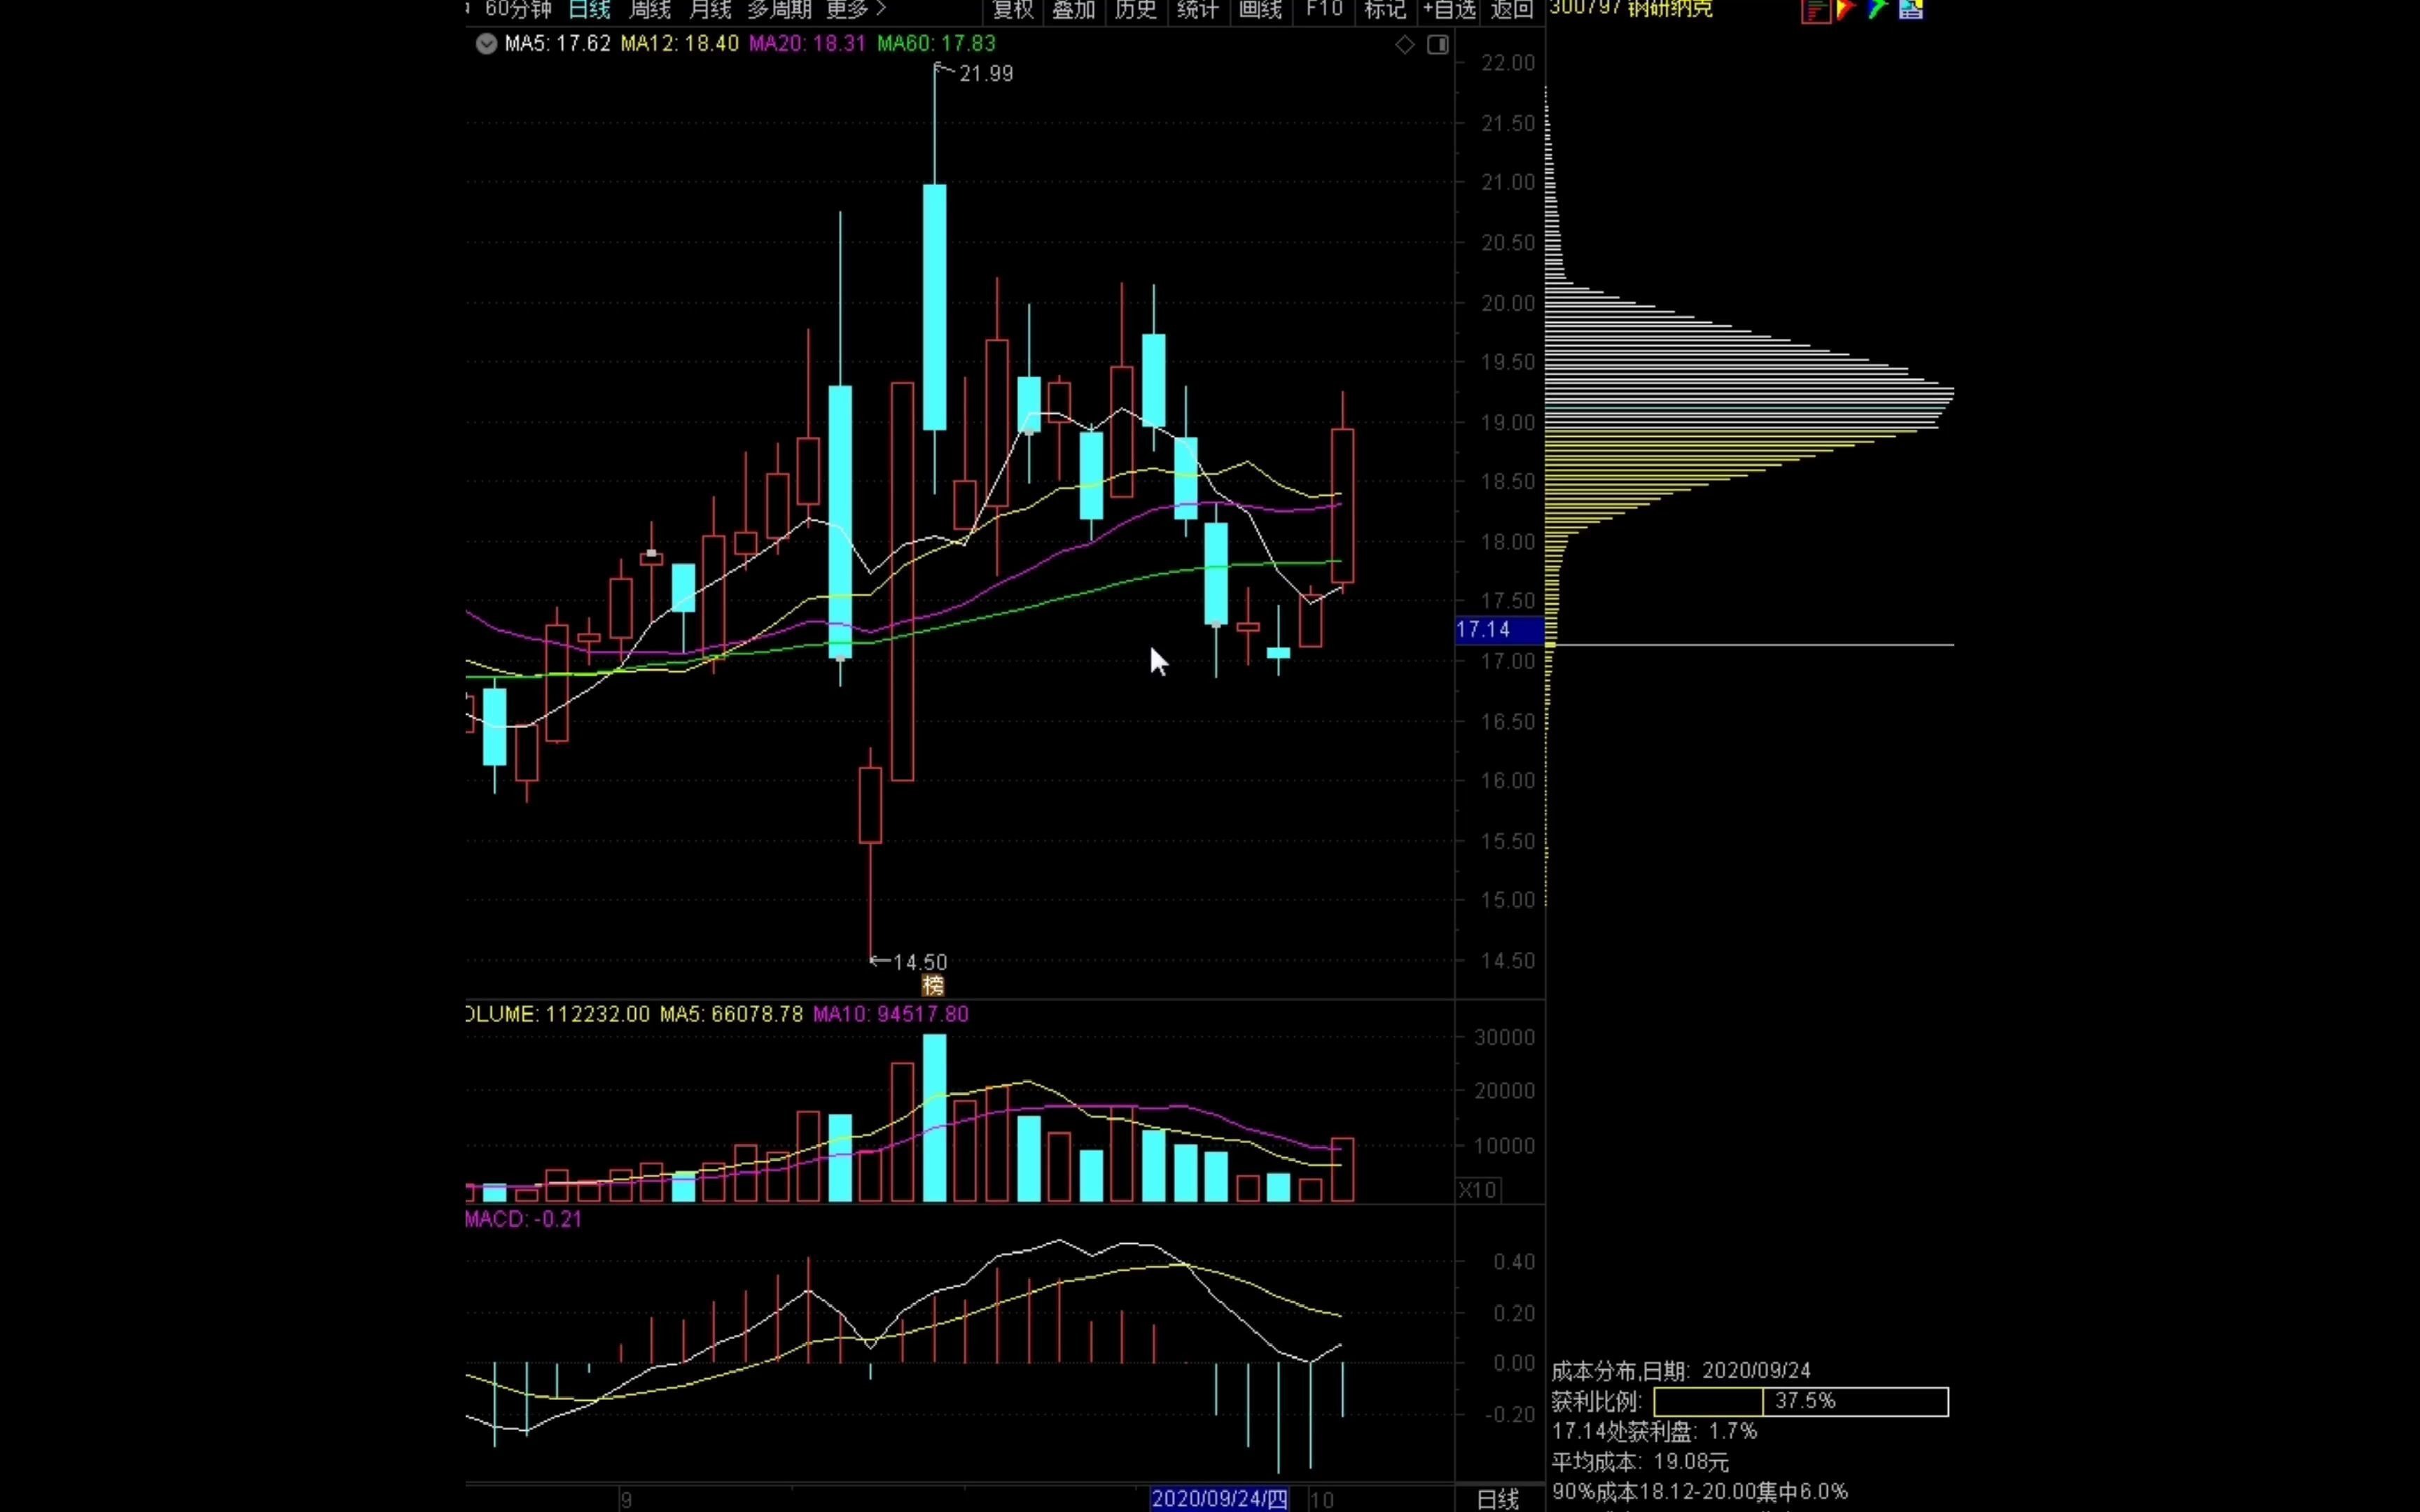The height and width of the screenshot is (1512, 2420).
Task: Click the 榜 badge under the candlestick
Action: pyautogui.click(x=933, y=986)
